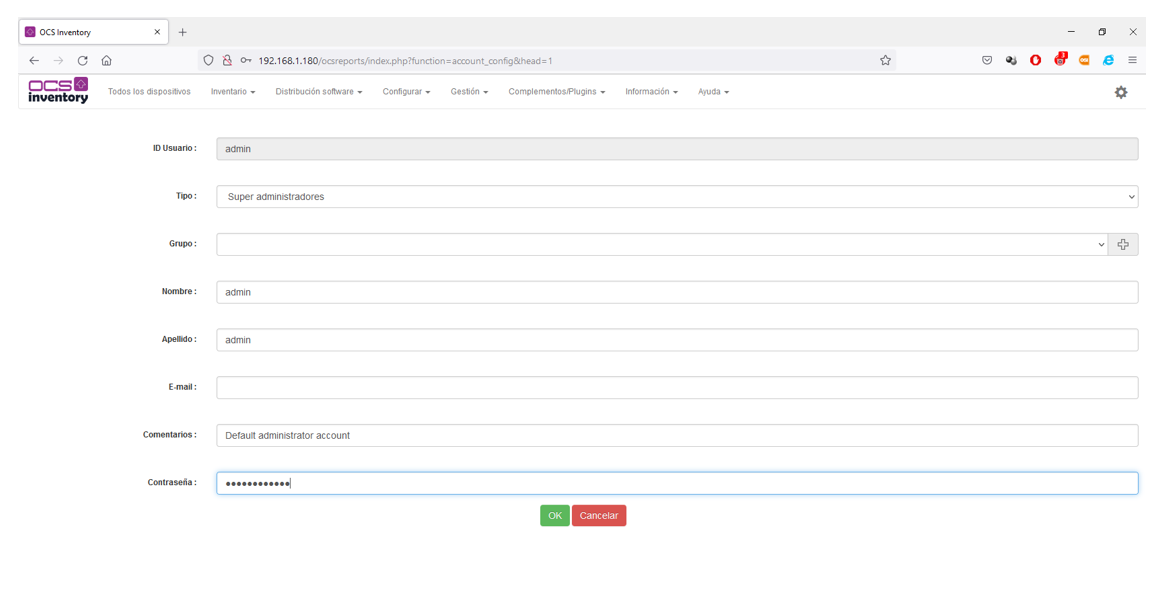Click the Contraseña password field
This screenshot has height=605, width=1156.
(677, 483)
